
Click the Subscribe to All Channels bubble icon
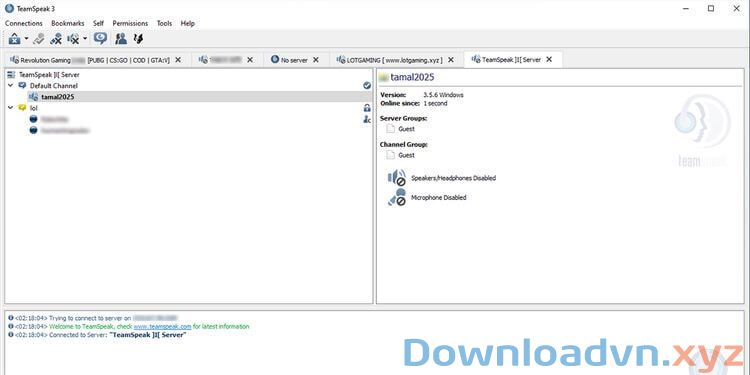point(100,39)
